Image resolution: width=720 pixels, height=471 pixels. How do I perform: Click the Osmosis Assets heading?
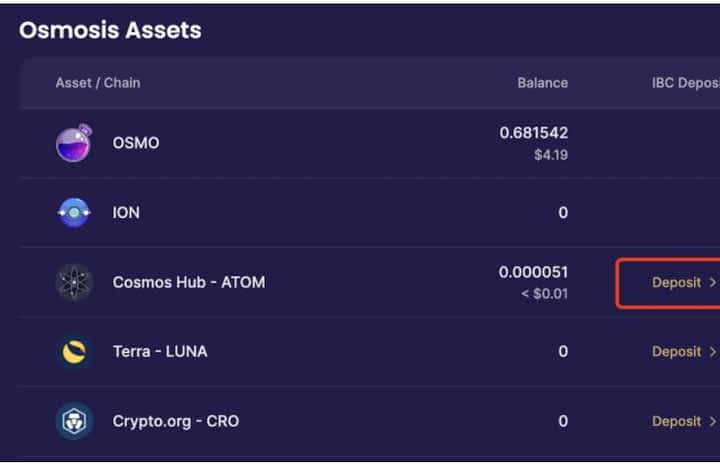pos(110,30)
